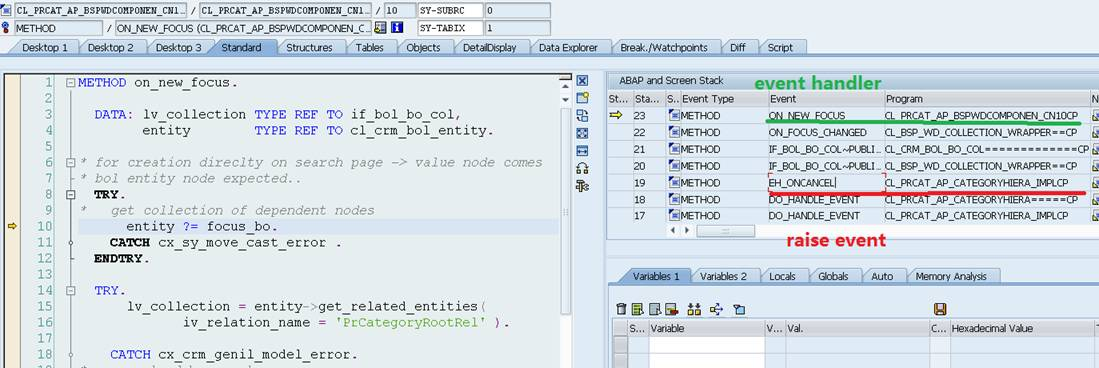The width and height of the screenshot is (1099, 368).
Task: Close tool via X icon beside editor
Action: [582, 81]
